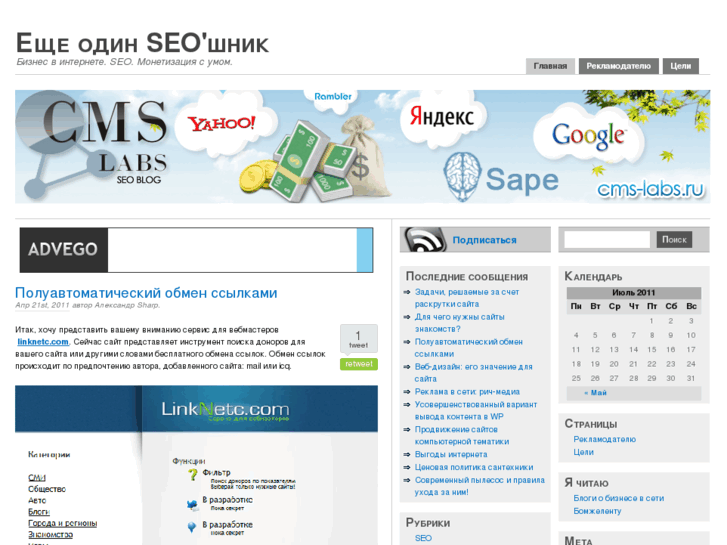
Task: Click the green retweet button
Action: tap(359, 364)
